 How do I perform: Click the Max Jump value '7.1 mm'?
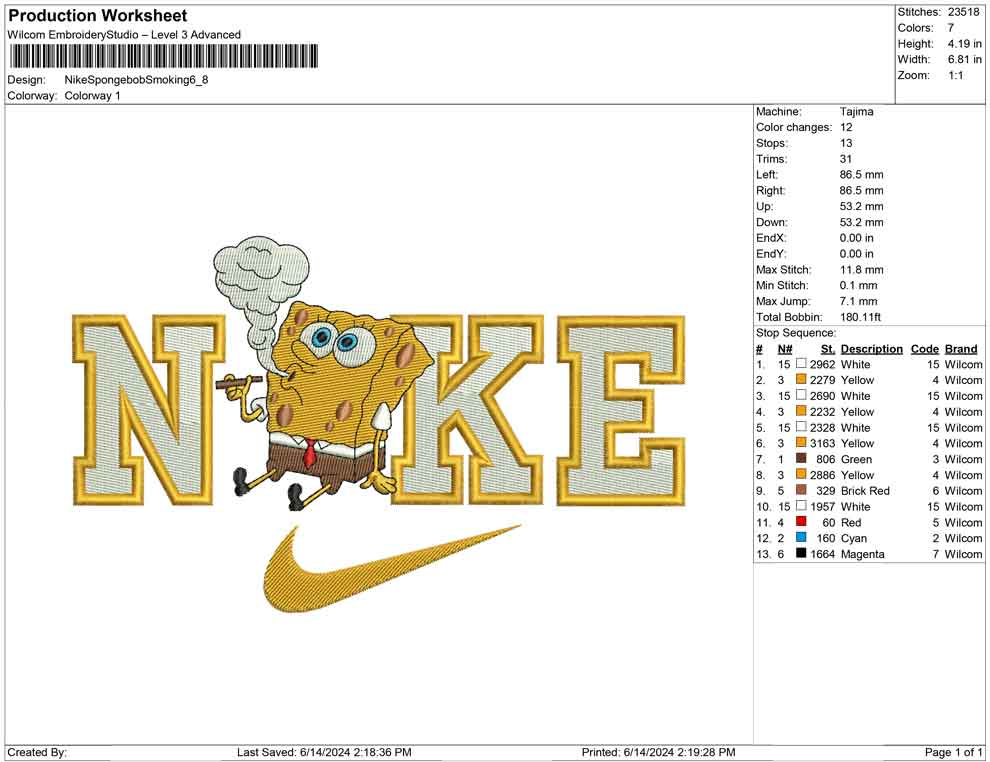point(859,301)
